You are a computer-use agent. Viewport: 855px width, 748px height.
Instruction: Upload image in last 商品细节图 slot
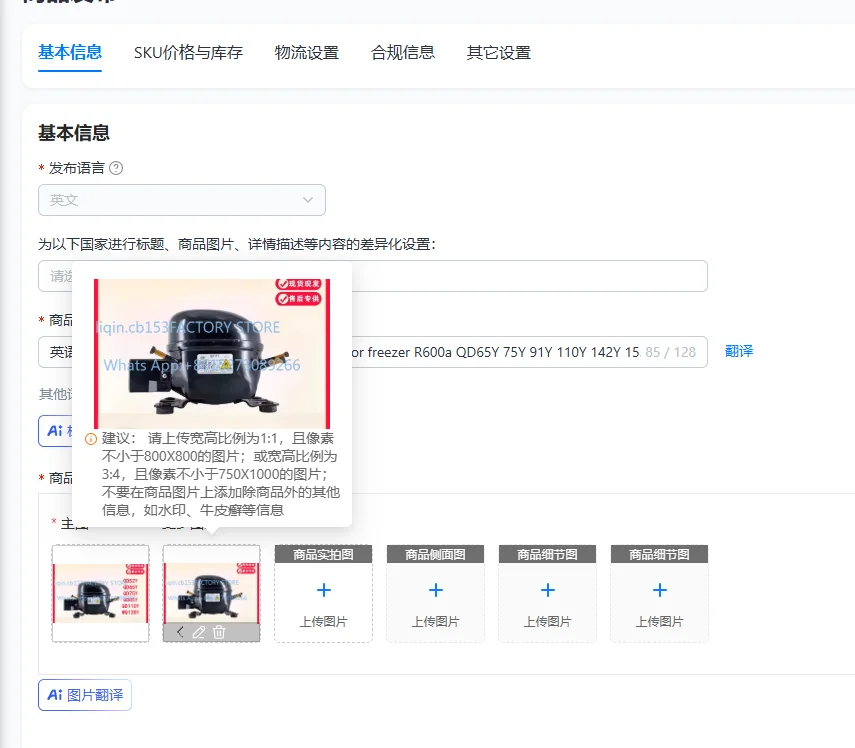click(x=659, y=593)
